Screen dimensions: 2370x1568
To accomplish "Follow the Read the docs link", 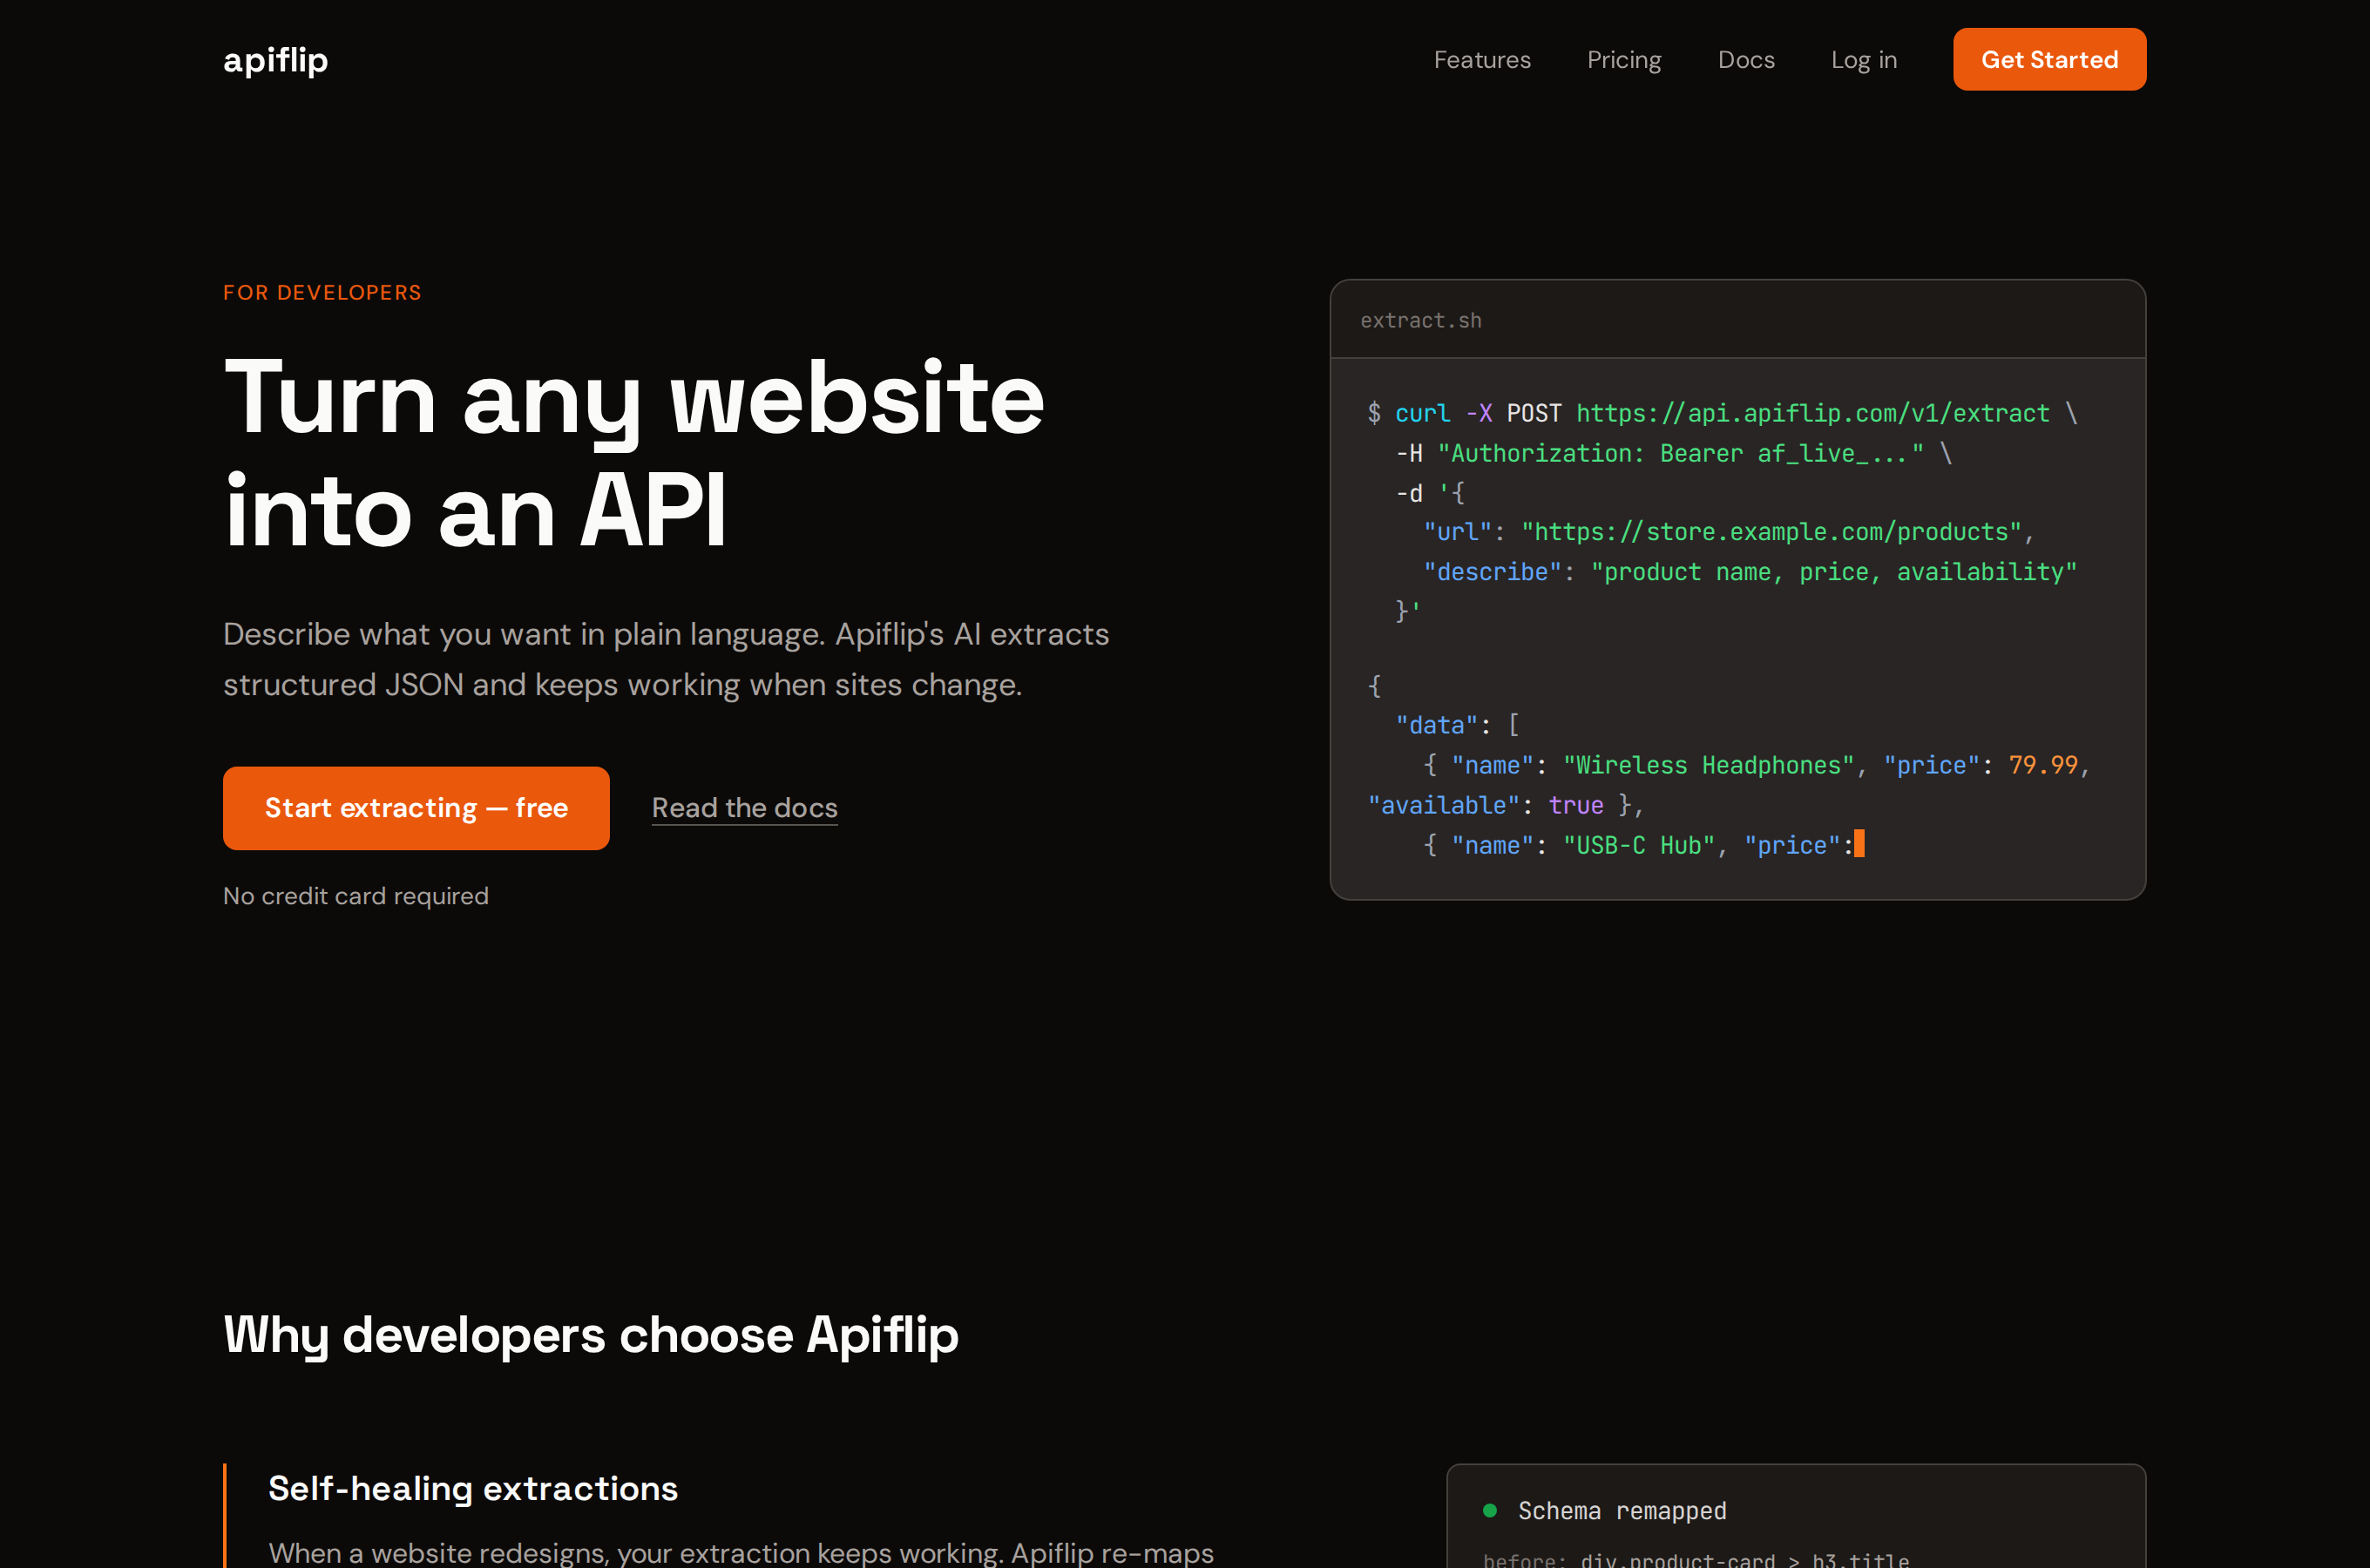I will [745, 808].
